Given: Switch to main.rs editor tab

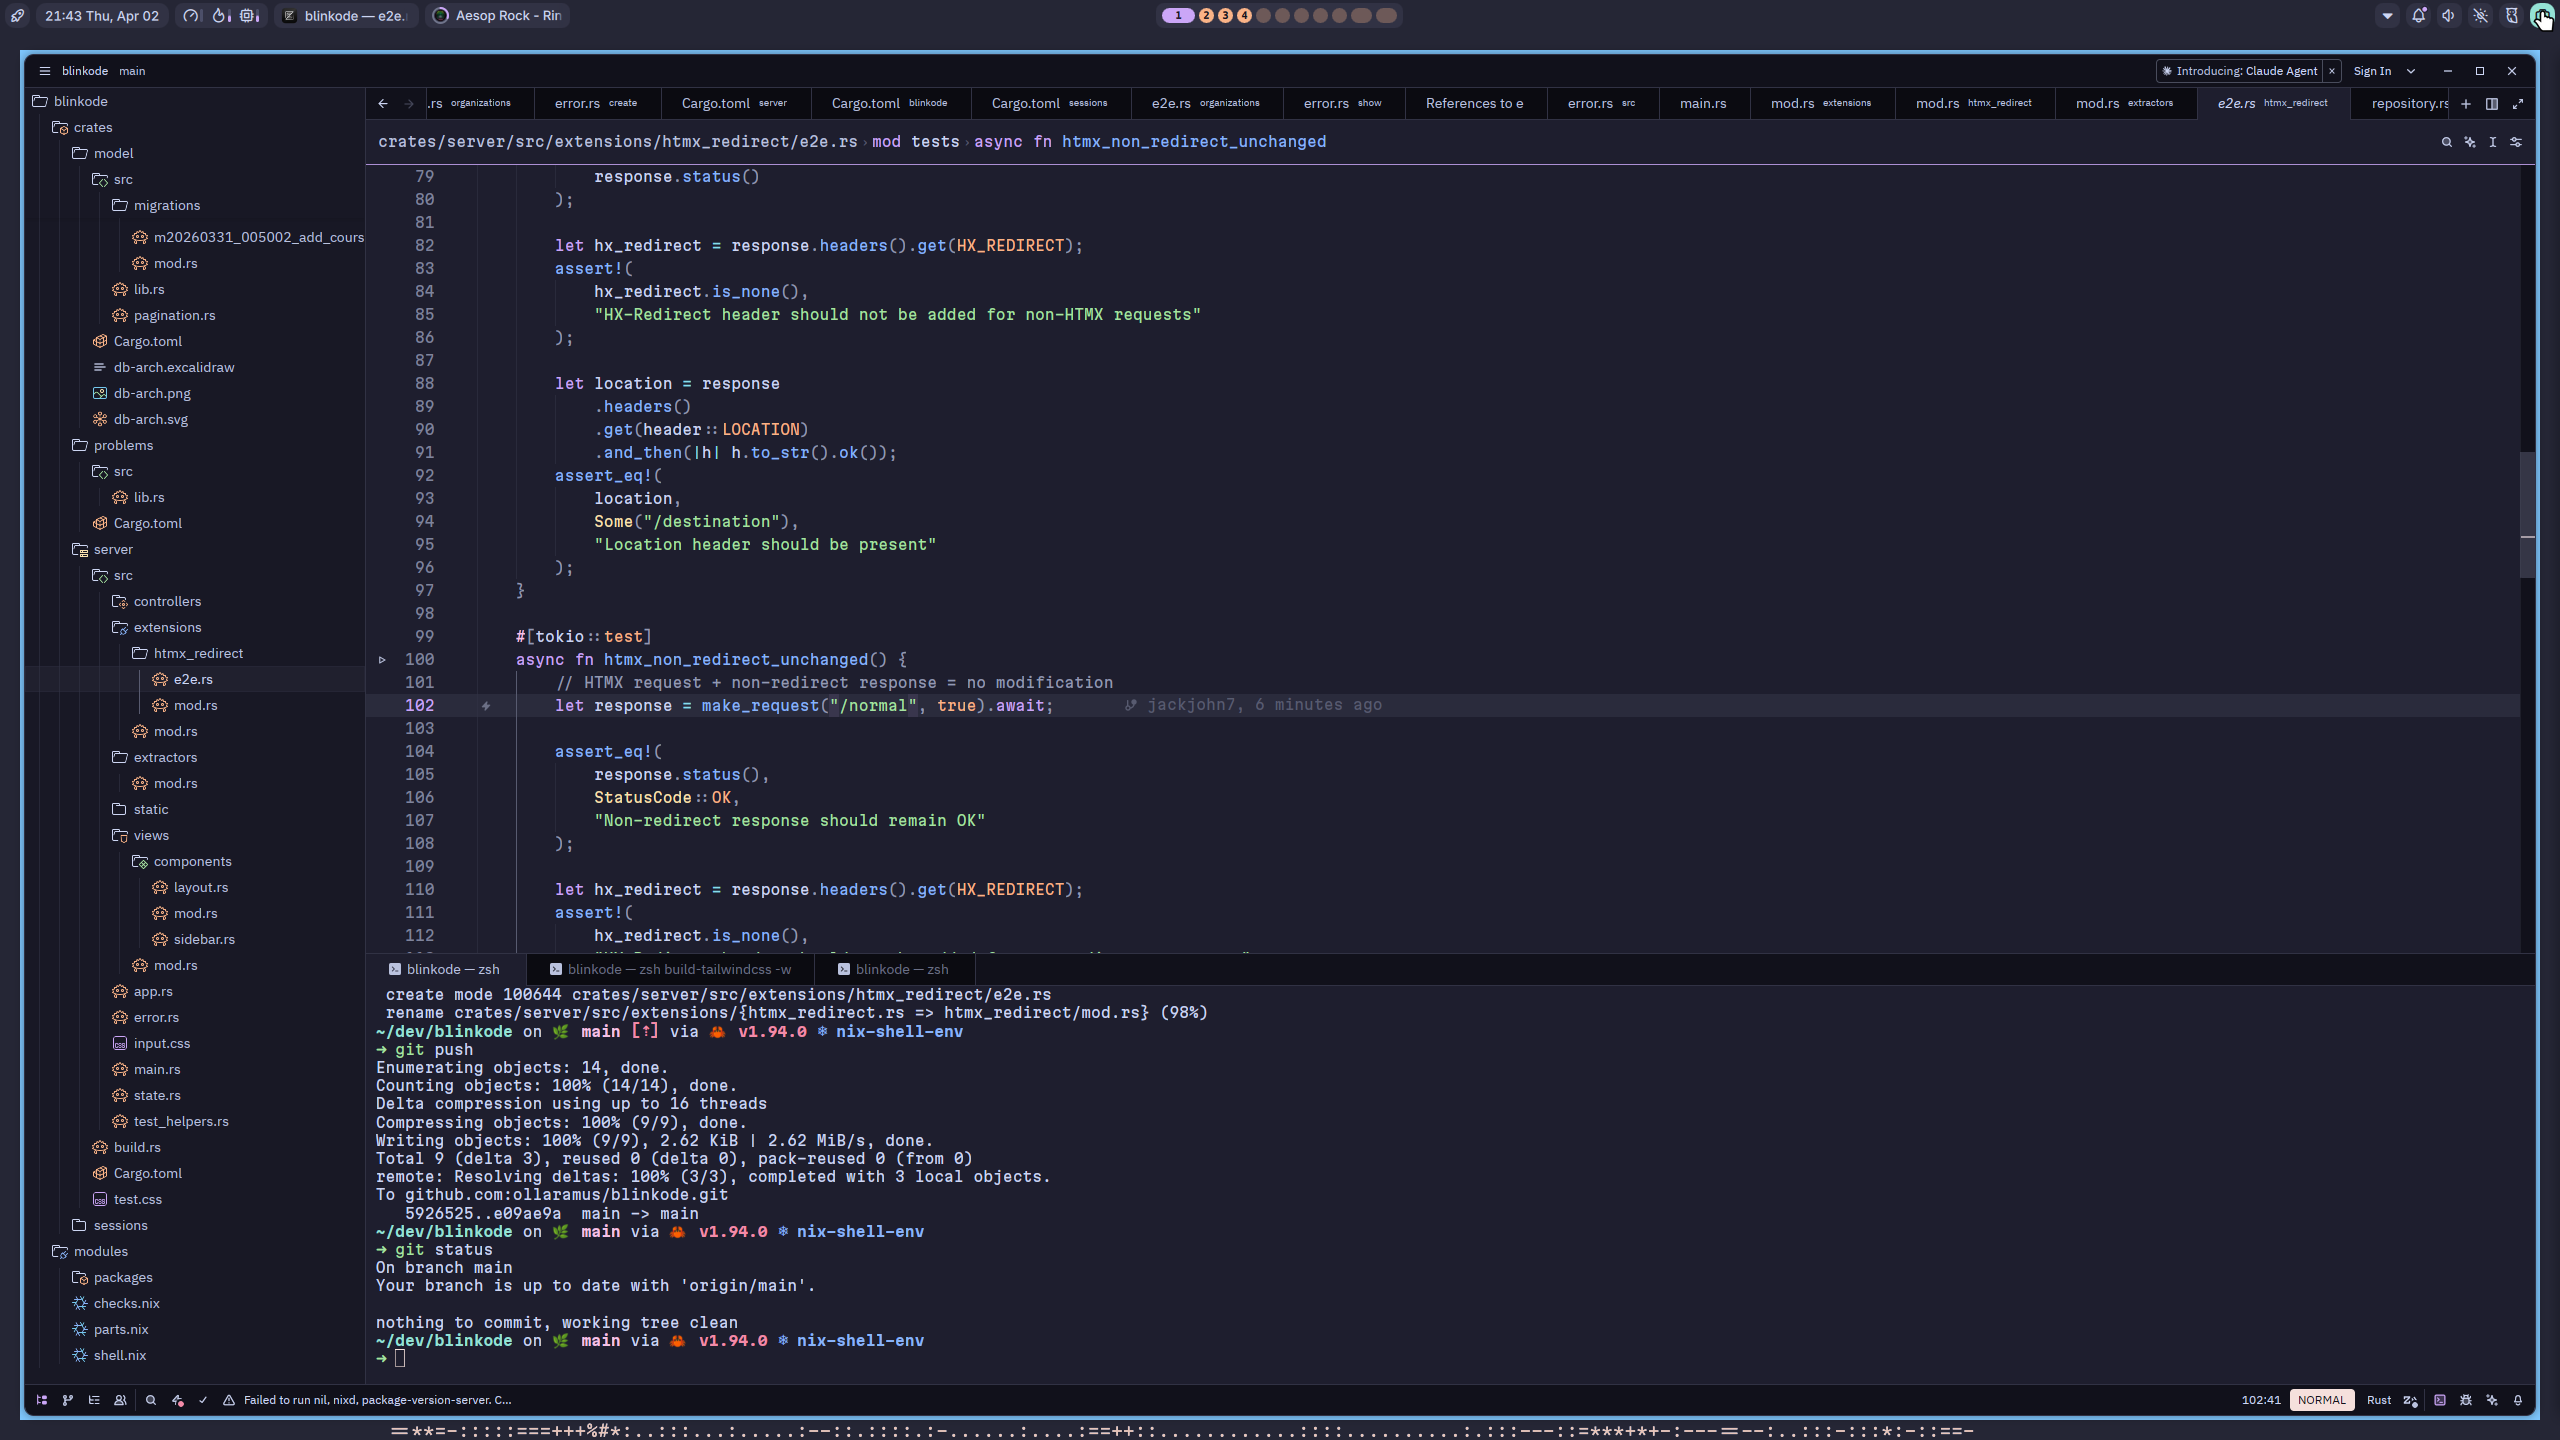Looking at the screenshot, I should [x=1703, y=103].
